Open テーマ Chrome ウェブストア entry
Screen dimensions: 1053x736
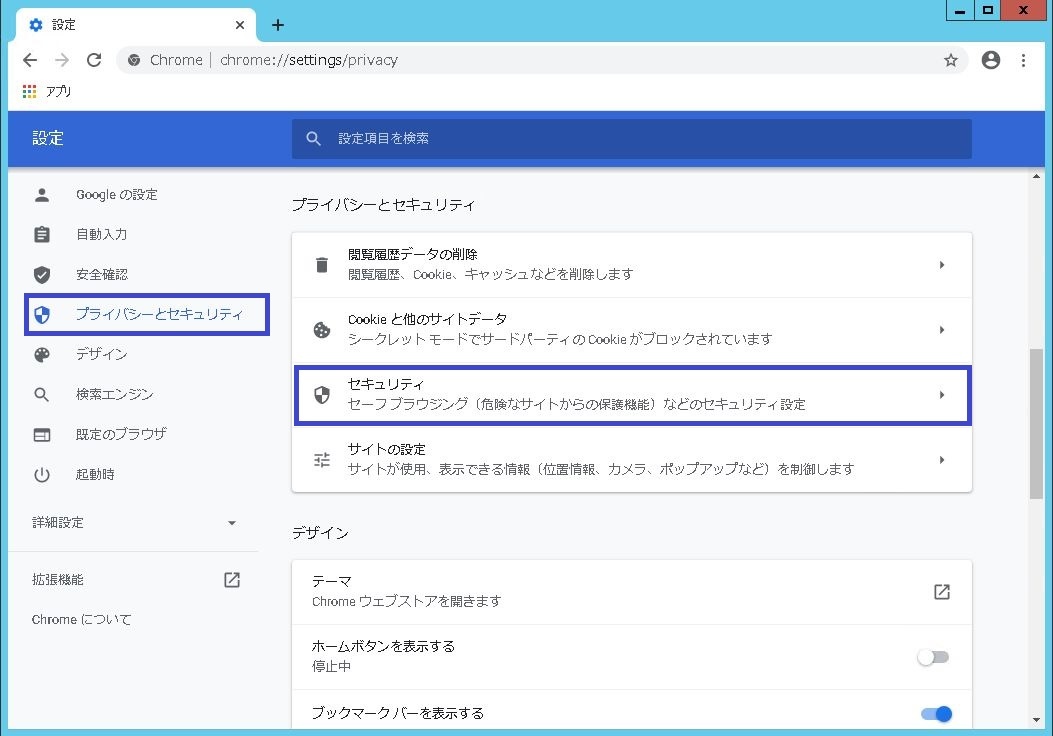632,592
